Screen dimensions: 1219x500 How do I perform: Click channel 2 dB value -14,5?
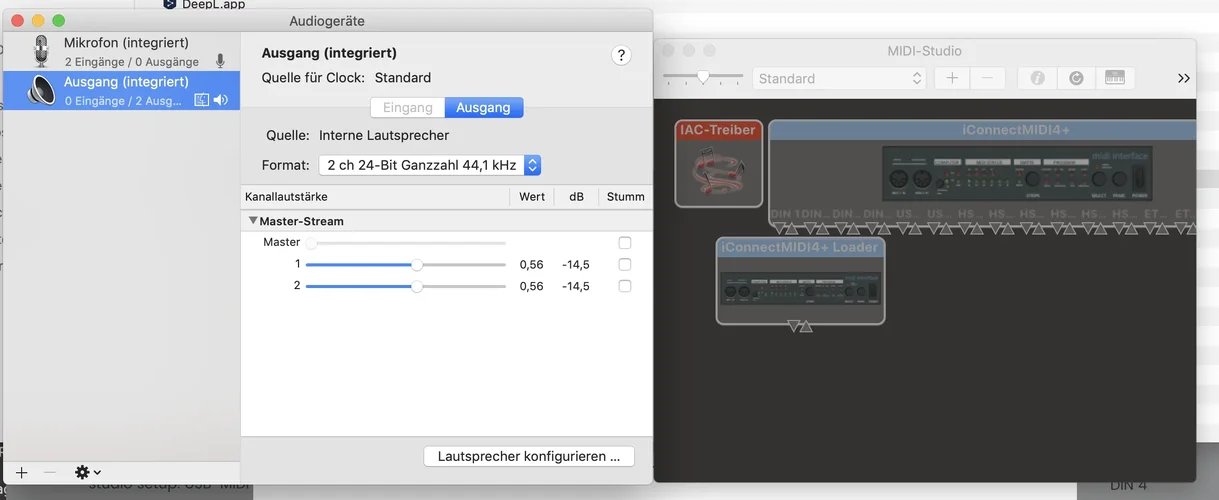click(576, 286)
